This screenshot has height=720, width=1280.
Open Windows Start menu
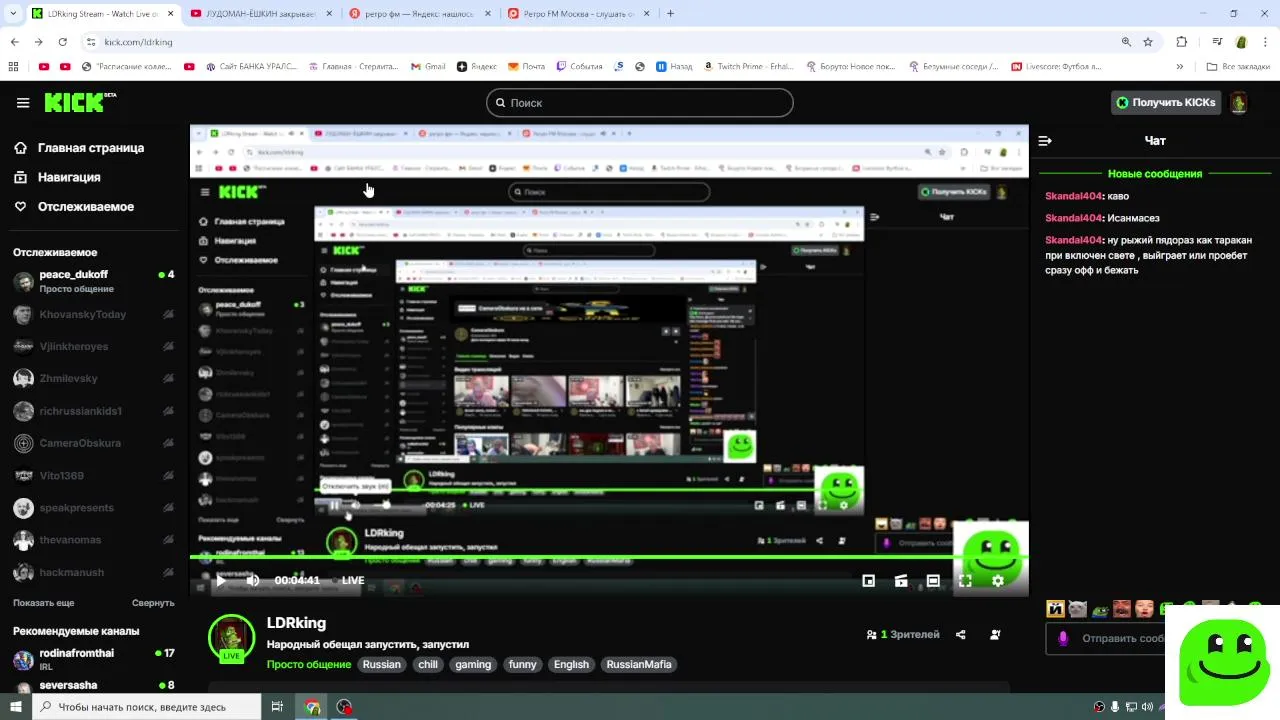click(x=16, y=707)
